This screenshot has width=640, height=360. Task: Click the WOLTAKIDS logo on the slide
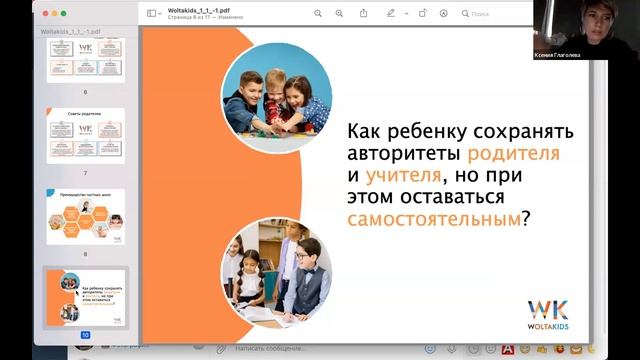point(548,315)
